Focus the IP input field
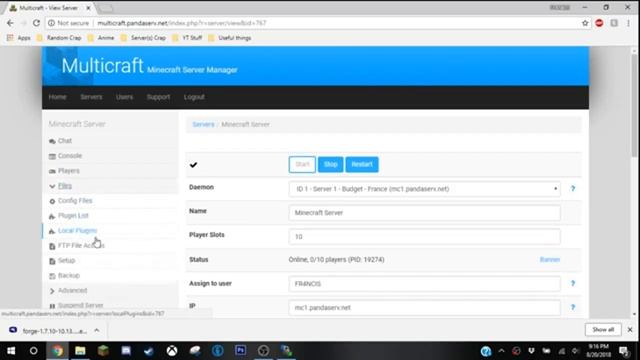The width and height of the screenshot is (640, 360). click(x=424, y=307)
